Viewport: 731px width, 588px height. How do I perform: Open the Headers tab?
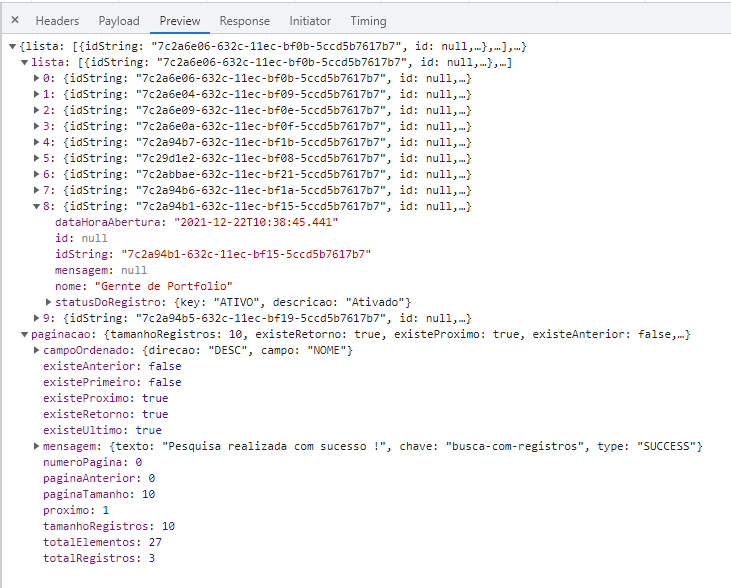point(57,21)
